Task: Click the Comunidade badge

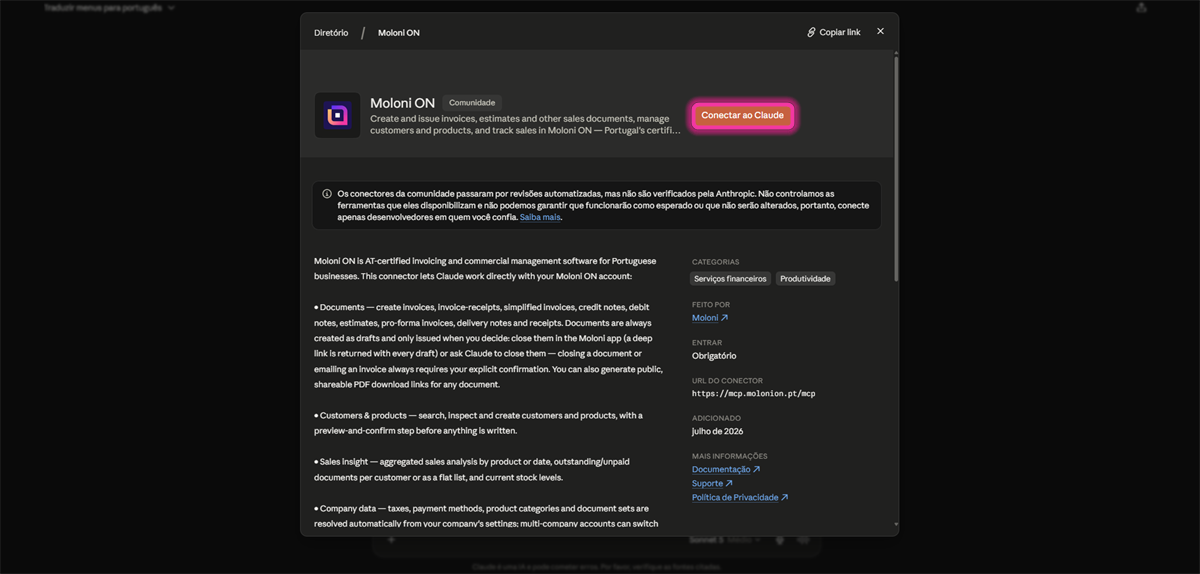Action: (472, 103)
